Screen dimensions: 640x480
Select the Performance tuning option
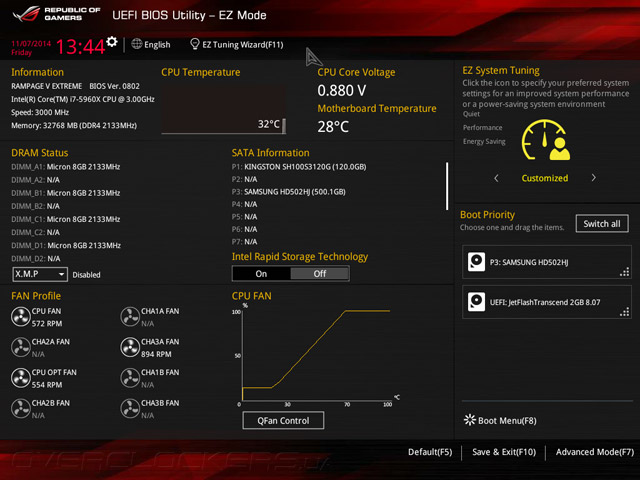[482, 128]
